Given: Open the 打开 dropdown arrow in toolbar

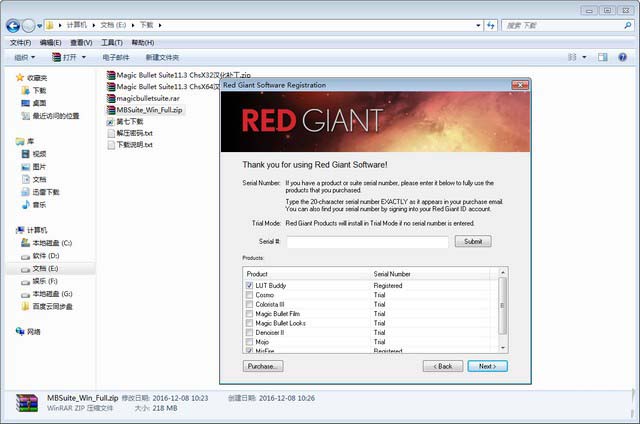Looking at the screenshot, I should click(84, 57).
